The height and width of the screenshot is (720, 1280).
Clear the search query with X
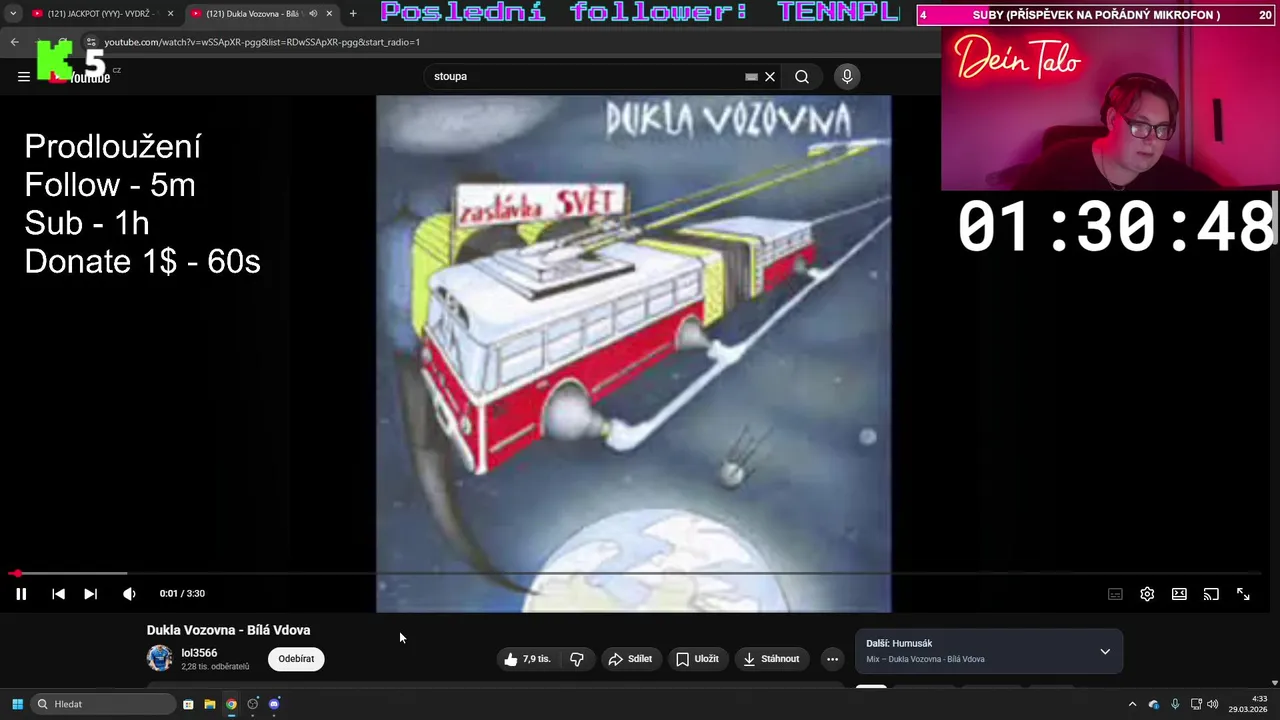(770, 77)
